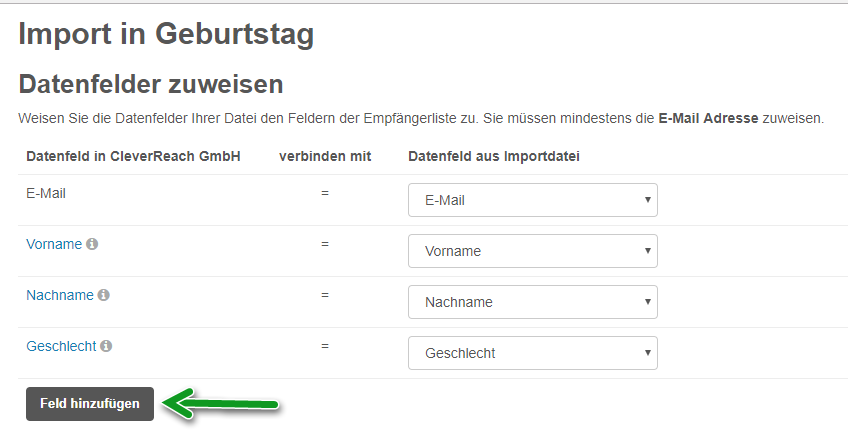Click the verbinden mit column header
The image size is (848, 440).
point(325,156)
